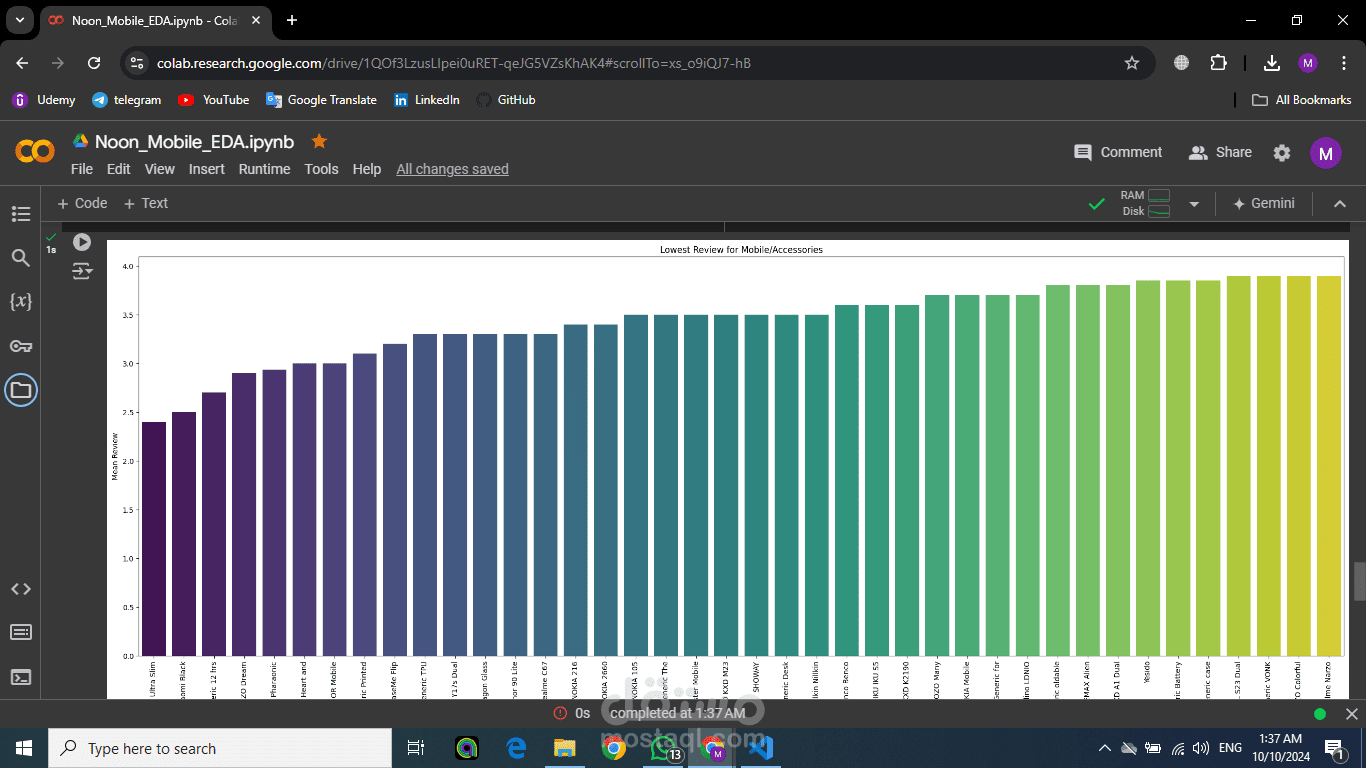Open the Terminal icon at sidebar bottom
The height and width of the screenshot is (768, 1366).
tap(21, 677)
